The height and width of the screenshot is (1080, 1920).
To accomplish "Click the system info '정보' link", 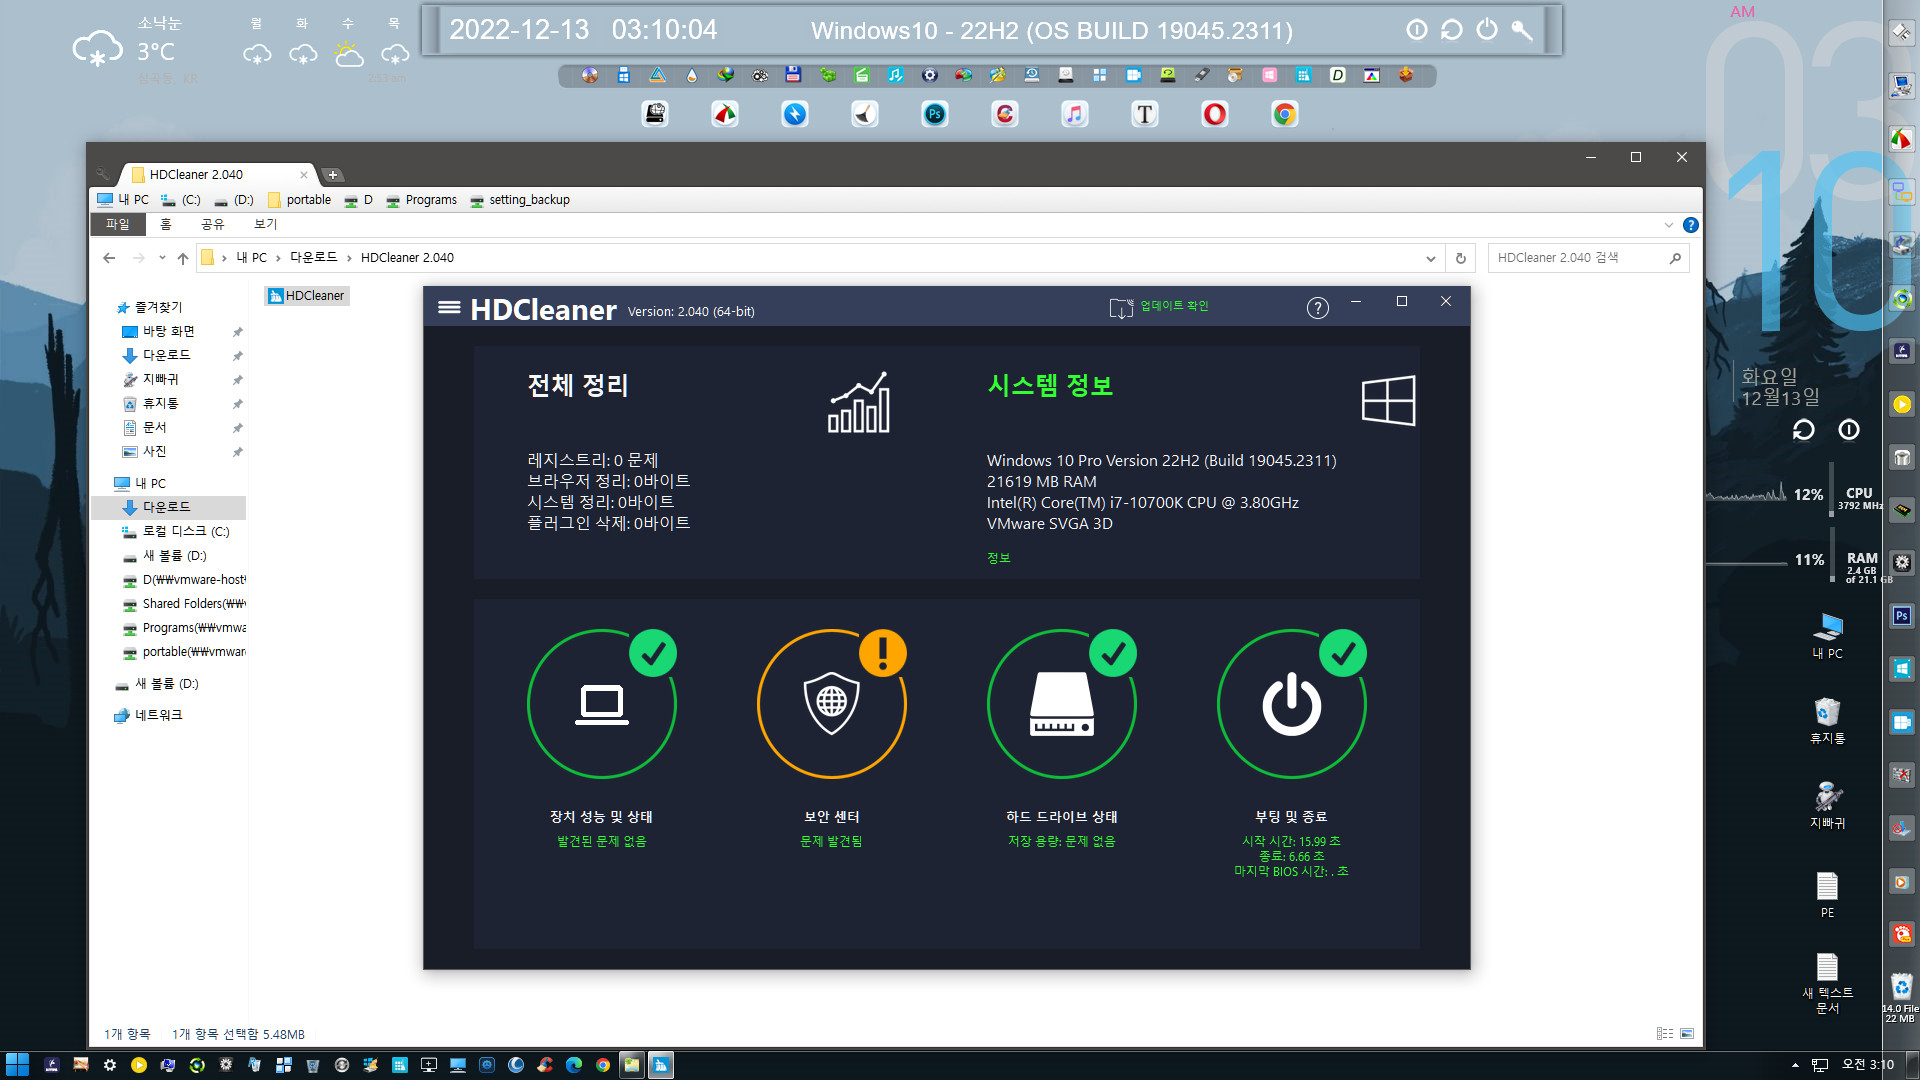I will point(998,558).
